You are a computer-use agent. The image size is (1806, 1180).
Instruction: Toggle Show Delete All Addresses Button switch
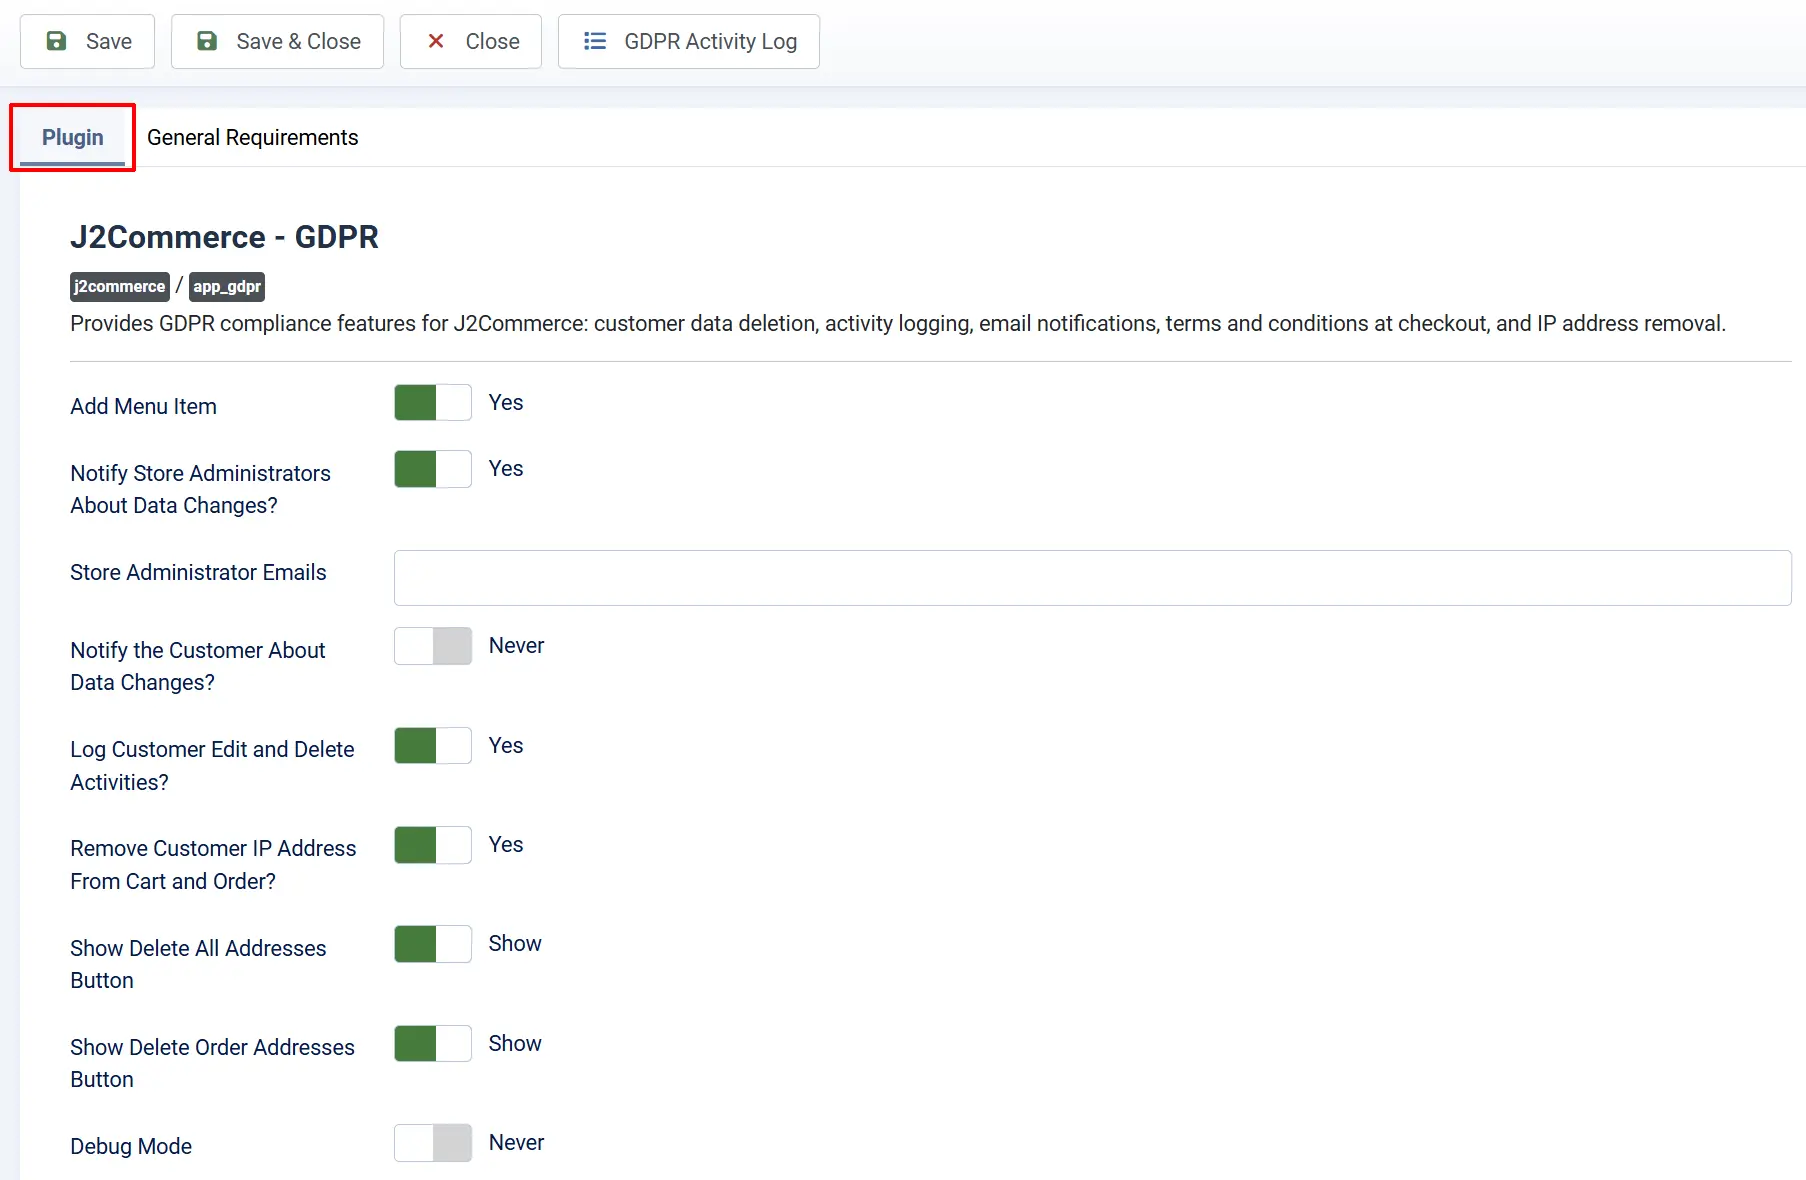point(433,944)
